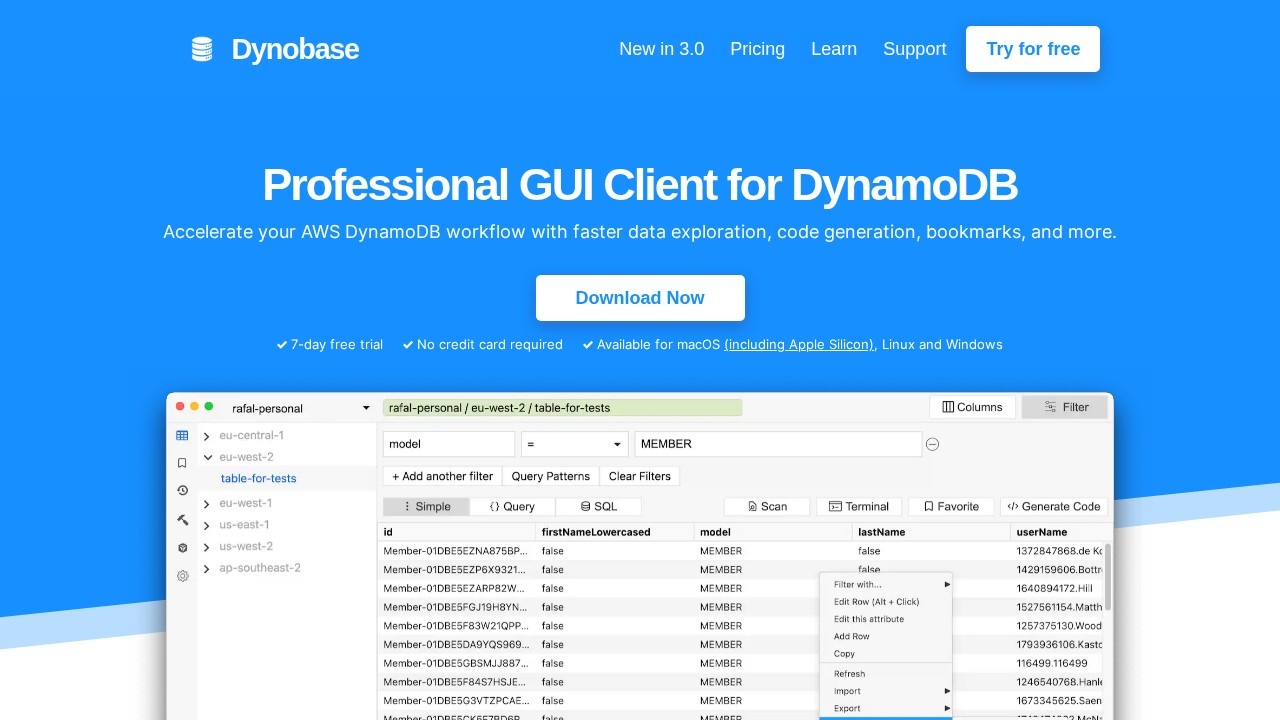1280x720 pixels.
Task: Choose 'Add Row' from context menu
Action: click(x=886, y=636)
